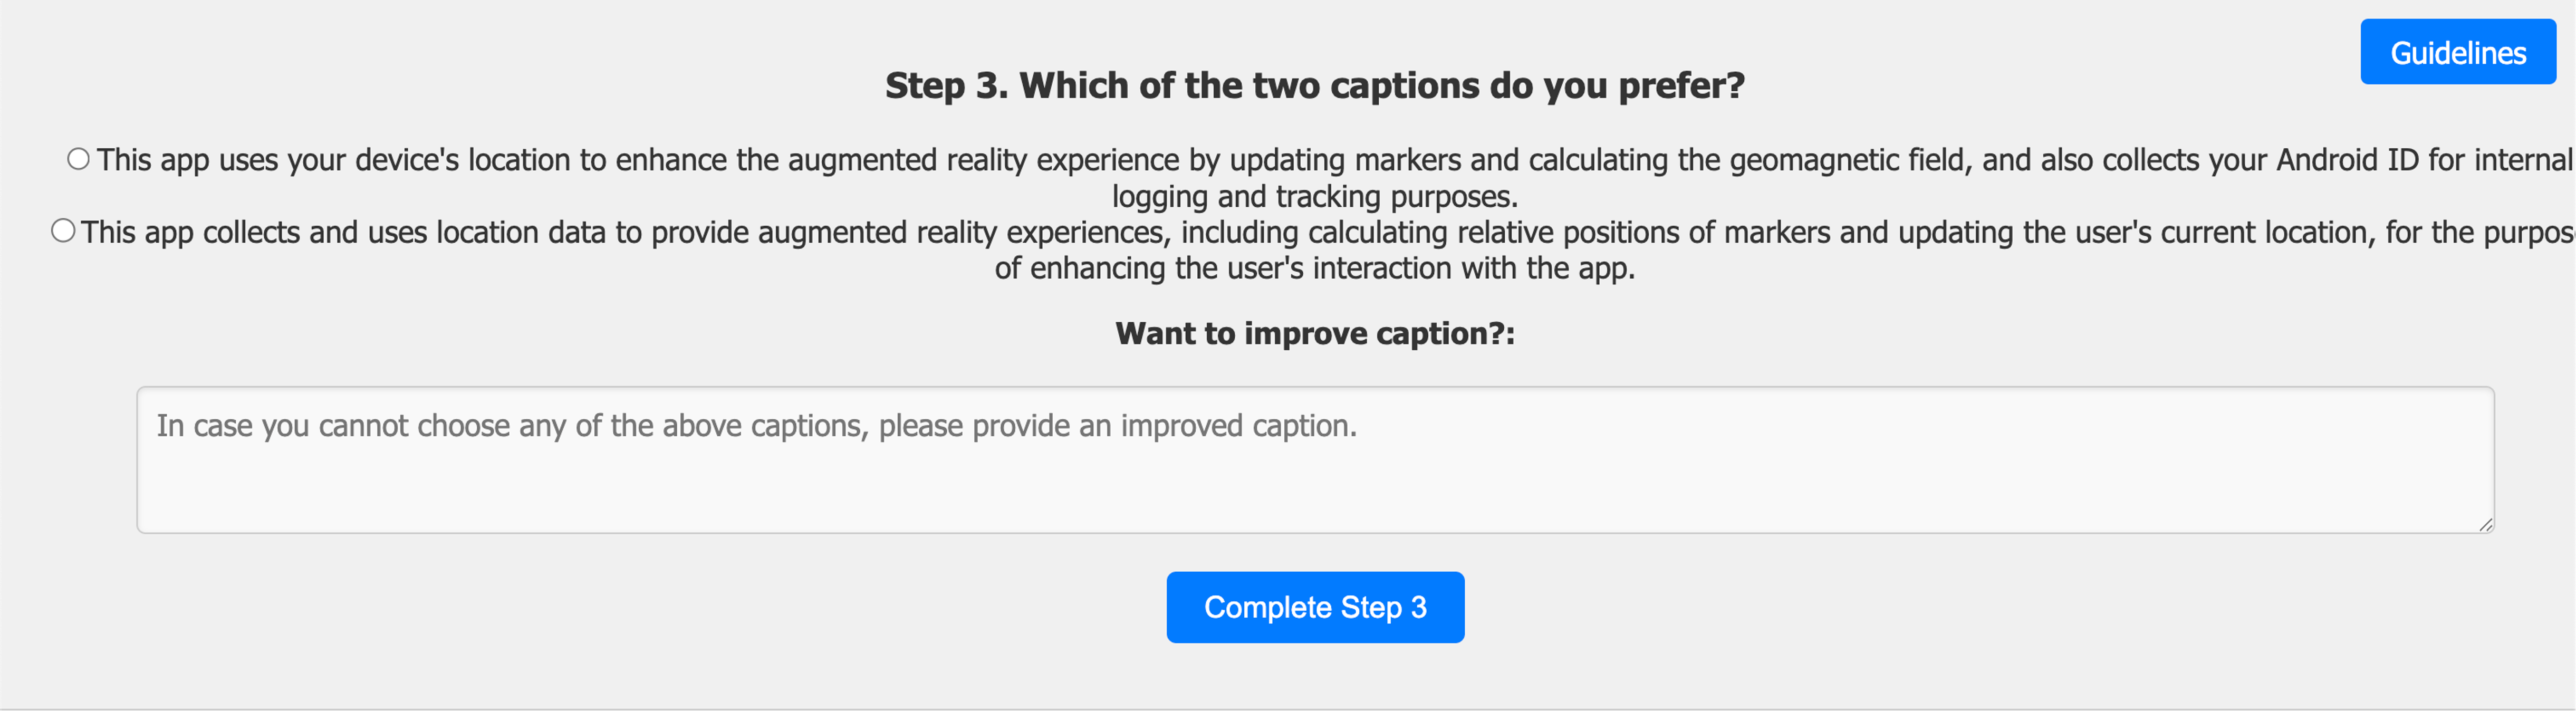Click the words "Android ID" in first caption

click(x=2346, y=160)
